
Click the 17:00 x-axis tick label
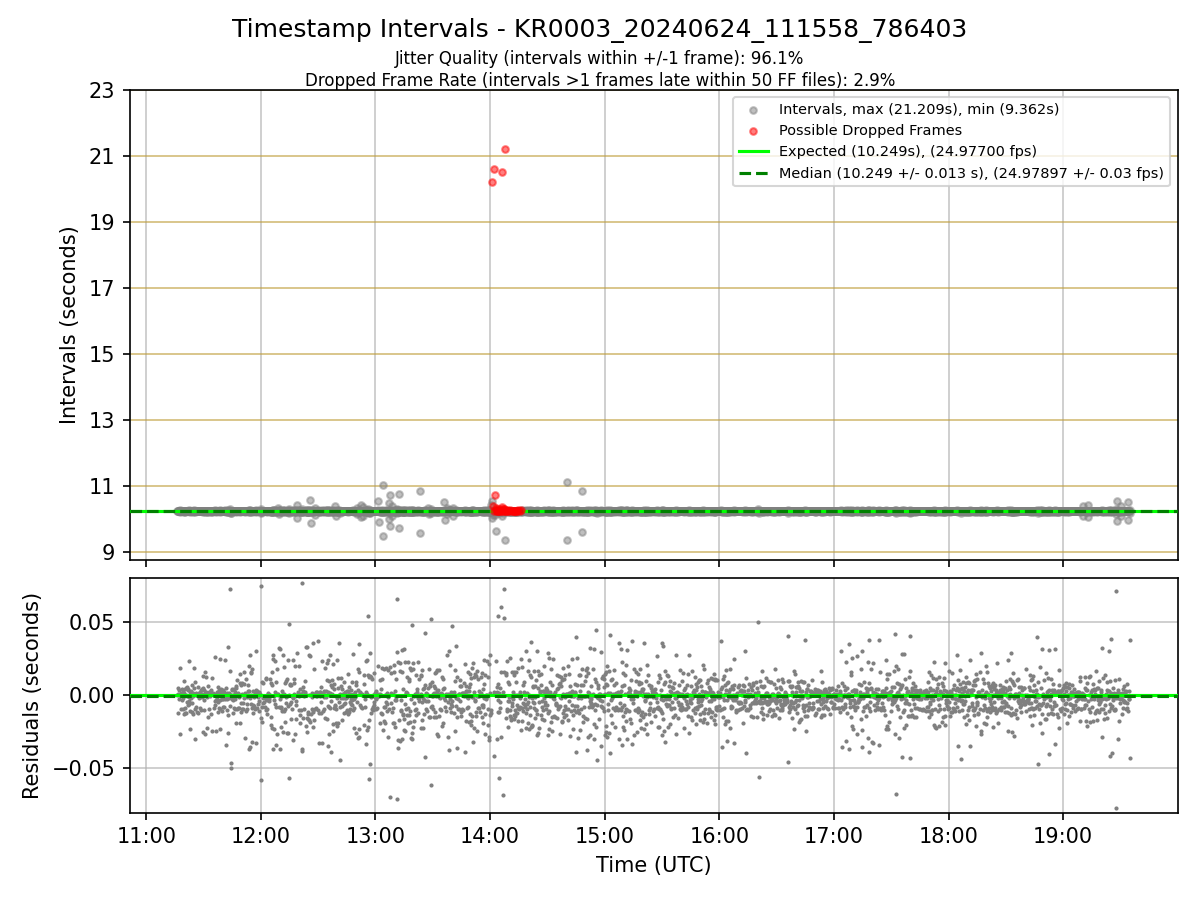click(834, 836)
